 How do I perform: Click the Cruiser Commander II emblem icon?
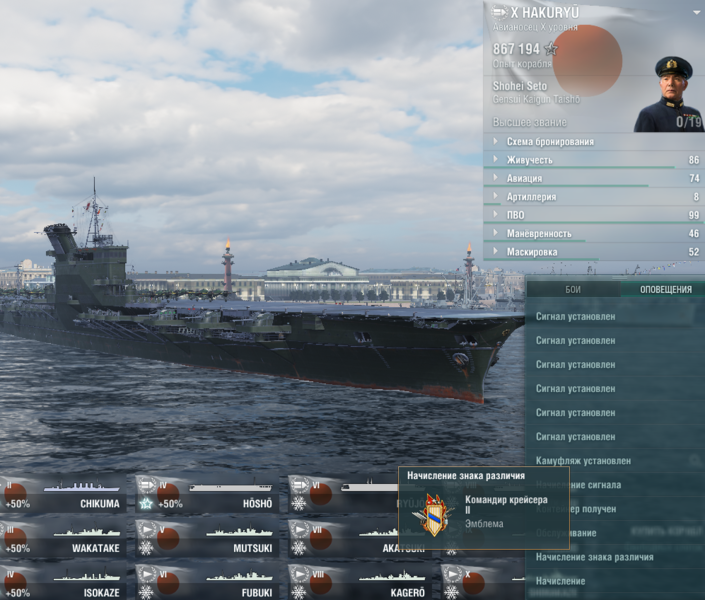coord(433,513)
